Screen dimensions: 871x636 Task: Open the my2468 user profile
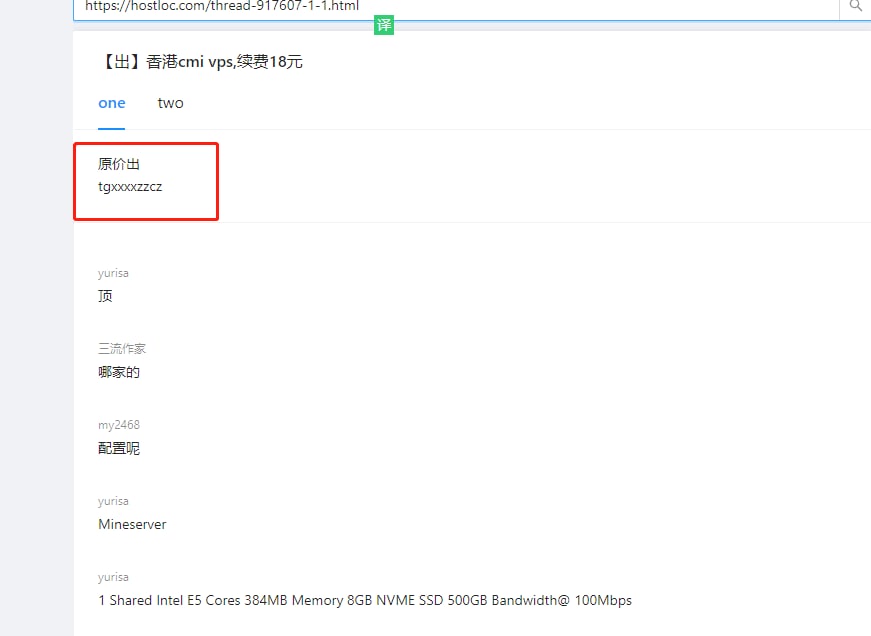pyautogui.click(x=119, y=425)
